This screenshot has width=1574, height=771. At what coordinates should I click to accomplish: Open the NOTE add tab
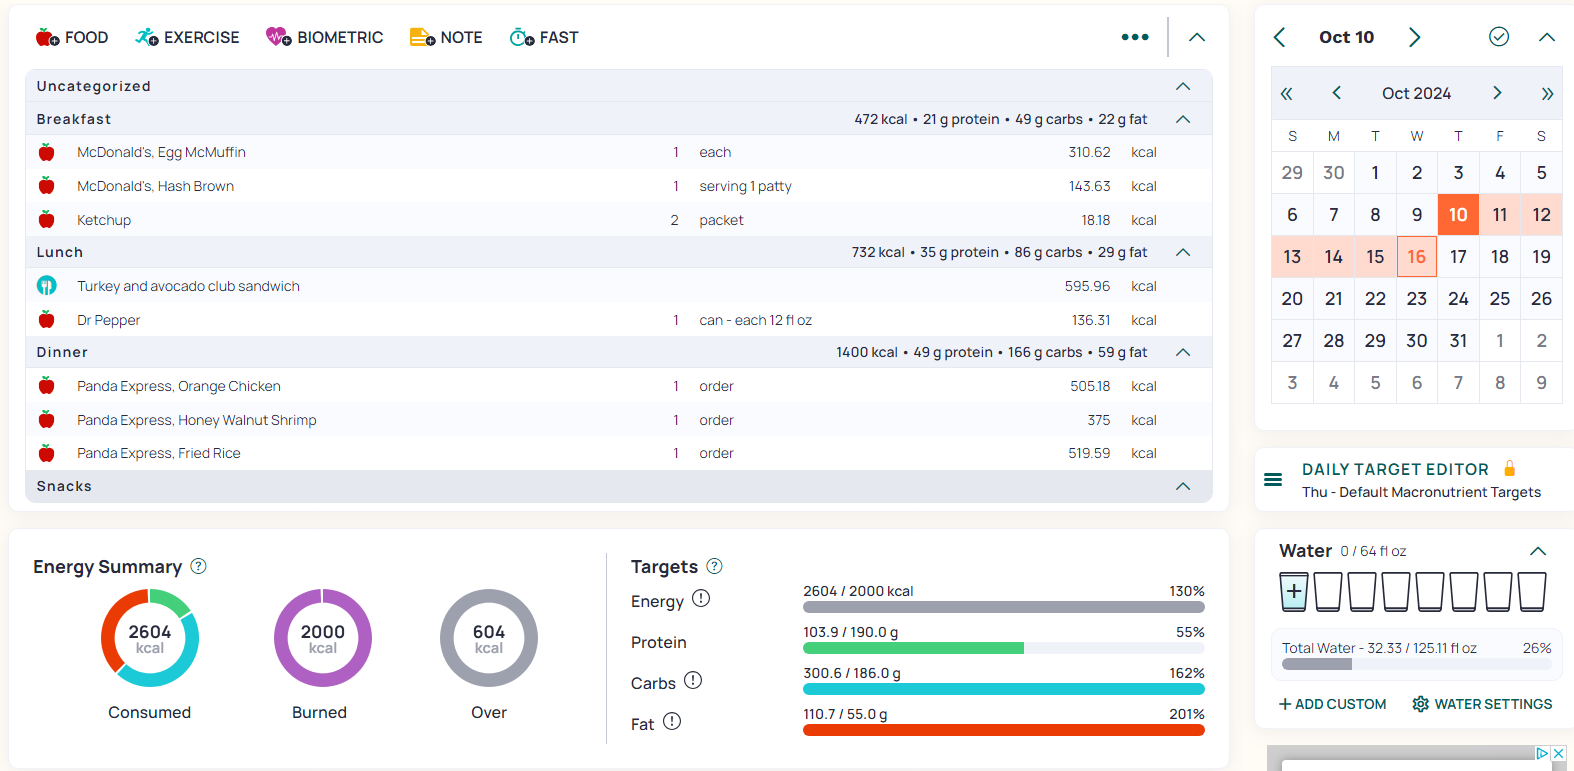tap(446, 37)
